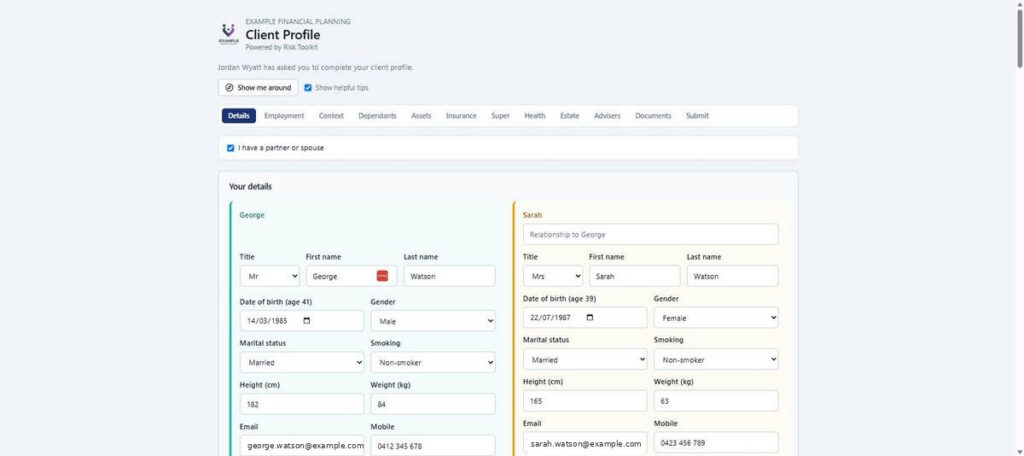Open the Estate tab

(x=569, y=116)
